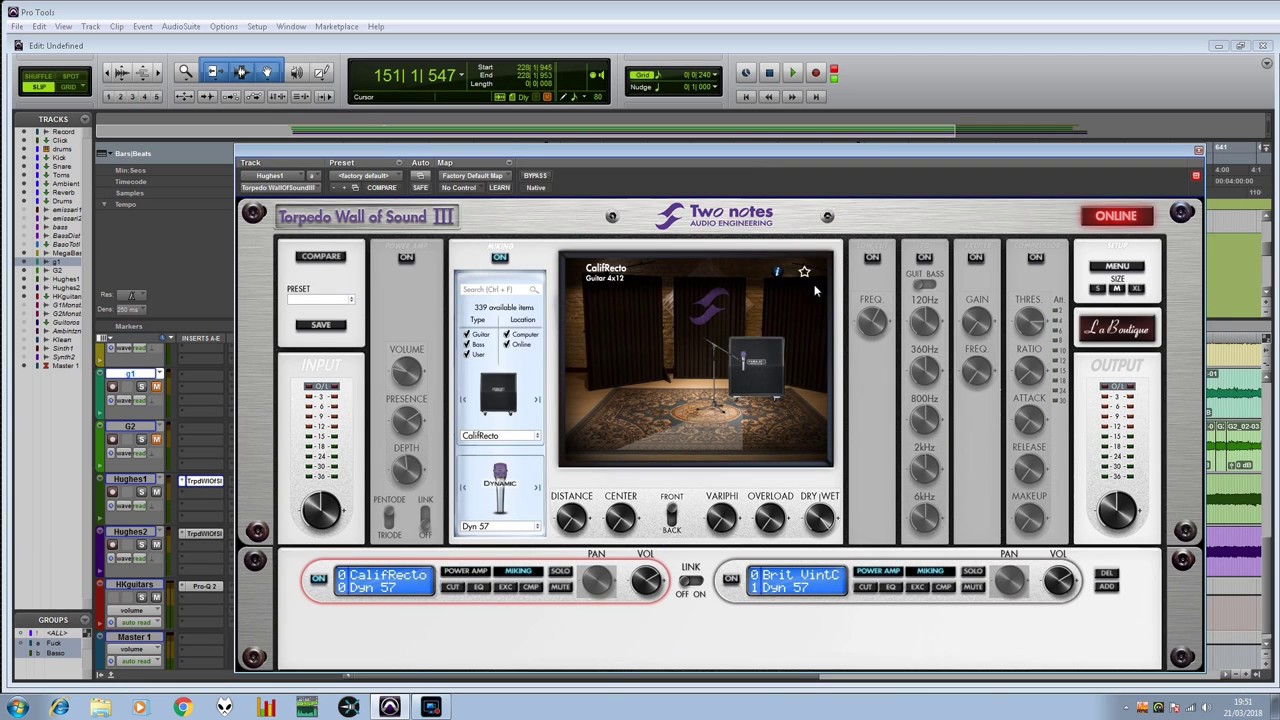The width and height of the screenshot is (1280, 720).
Task: Go to previous microphone arrow beside Dynamic mic
Action: point(462,487)
